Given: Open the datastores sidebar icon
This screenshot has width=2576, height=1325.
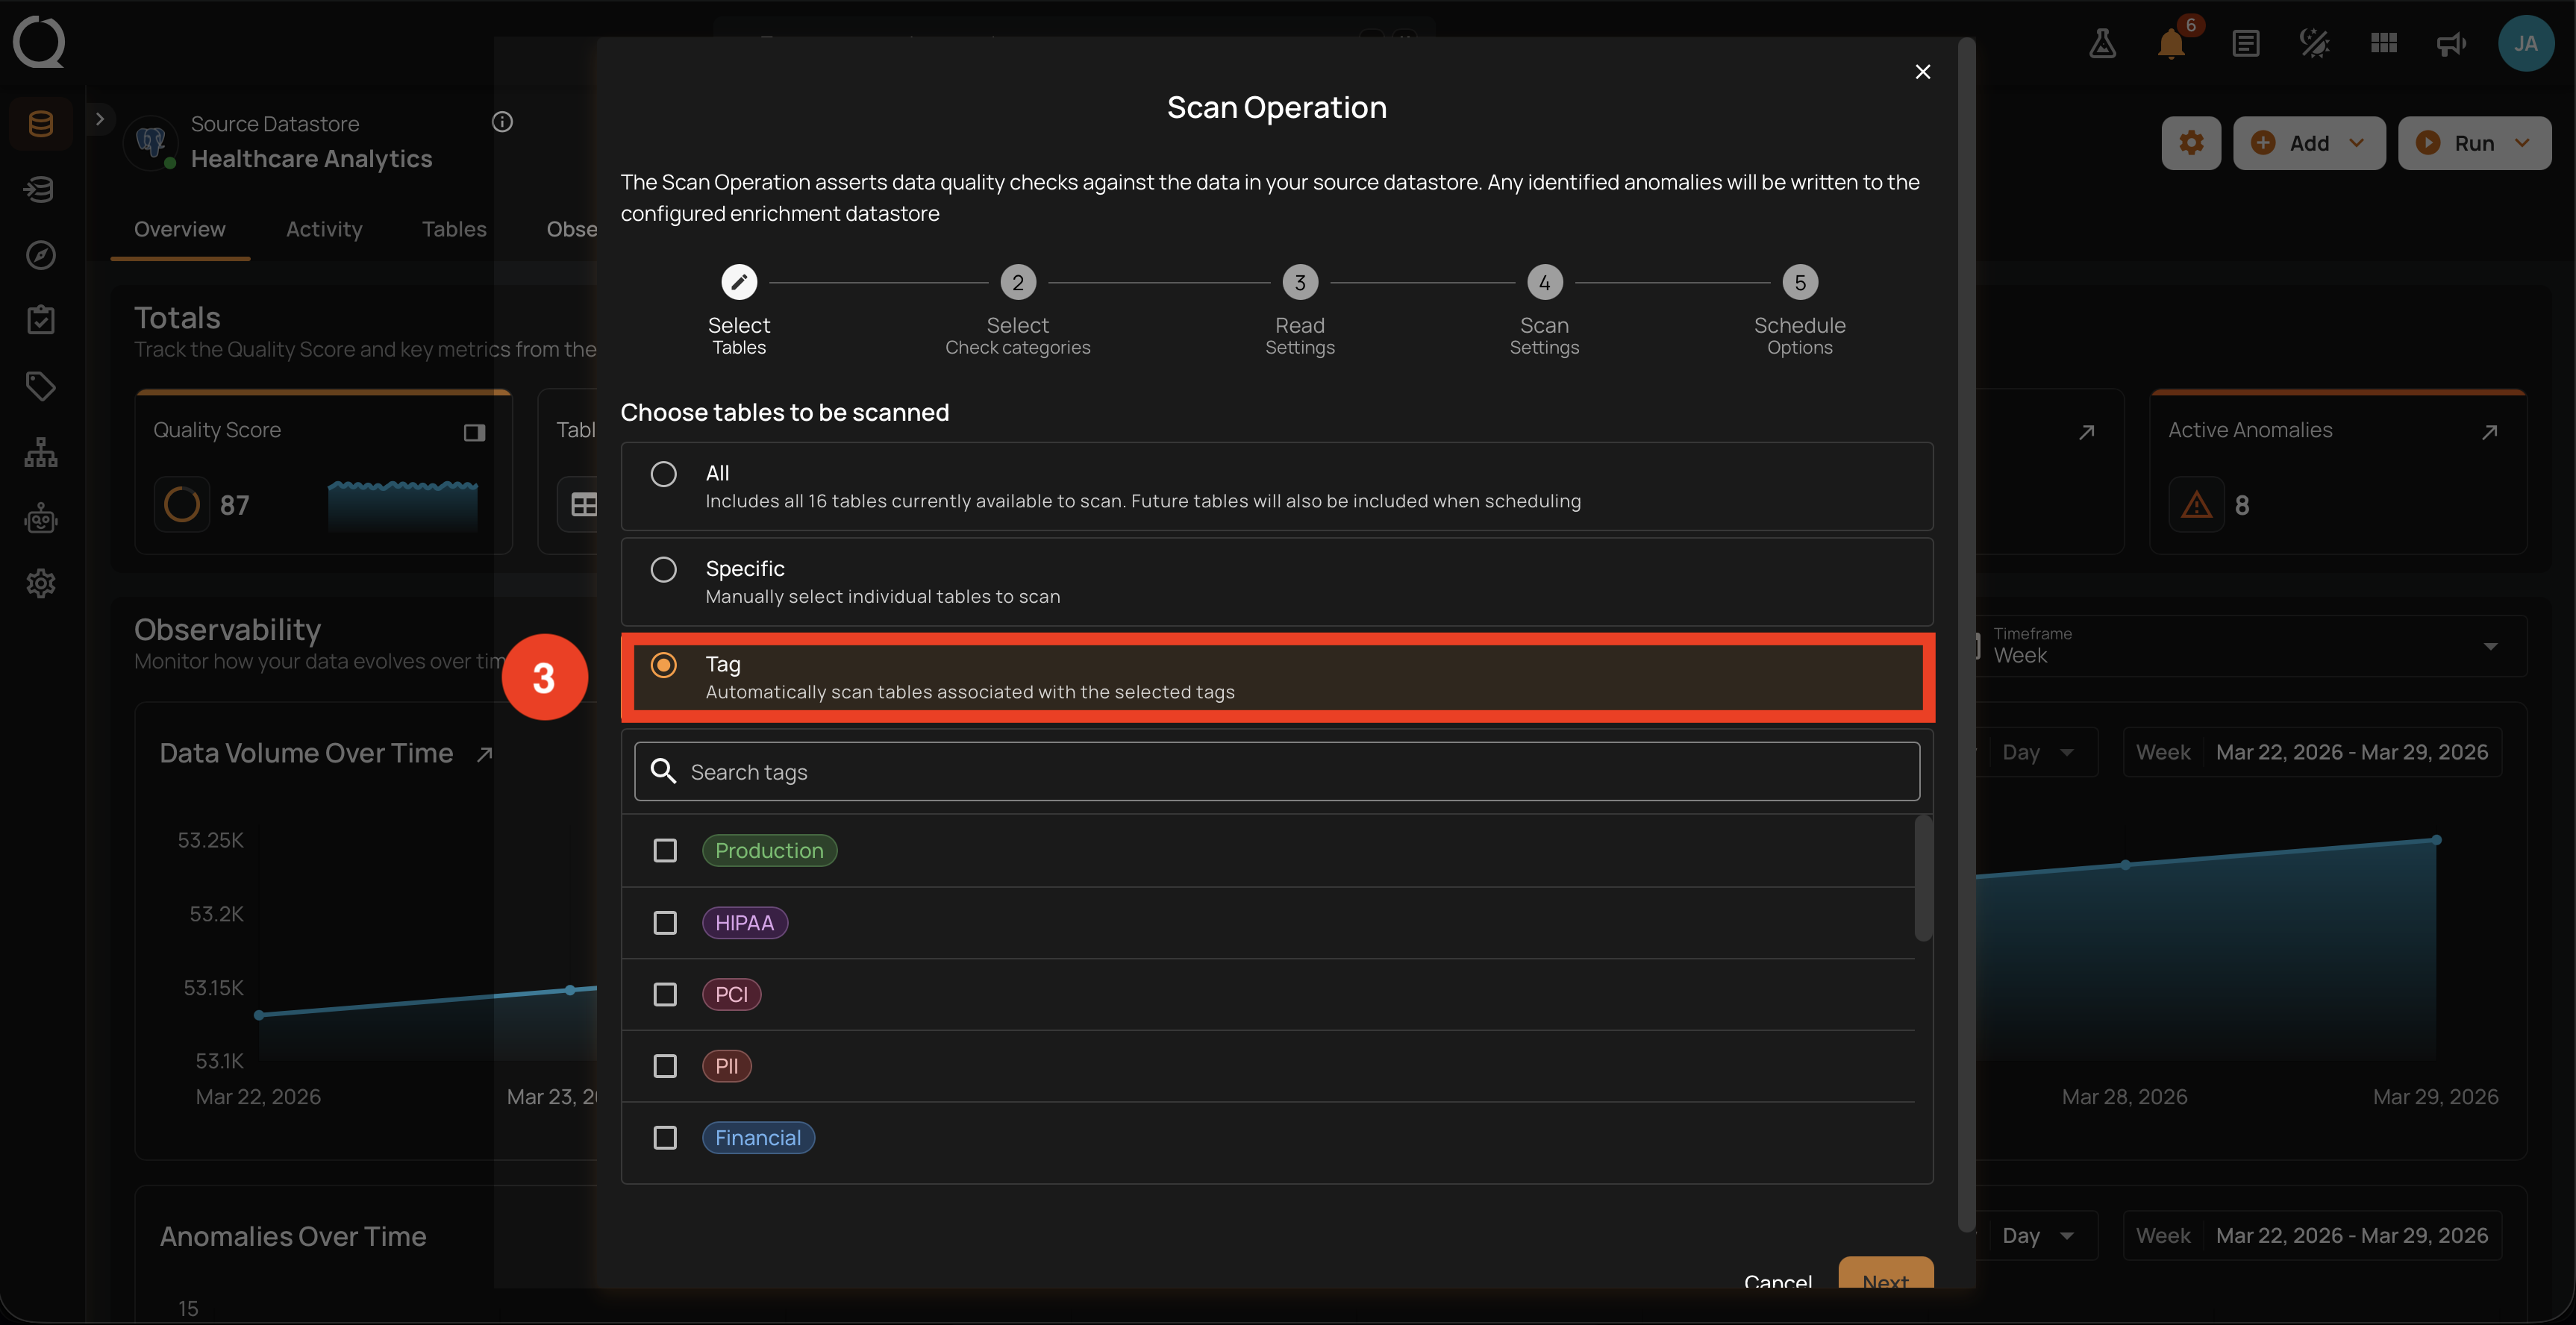Looking at the screenshot, I should click(x=41, y=124).
